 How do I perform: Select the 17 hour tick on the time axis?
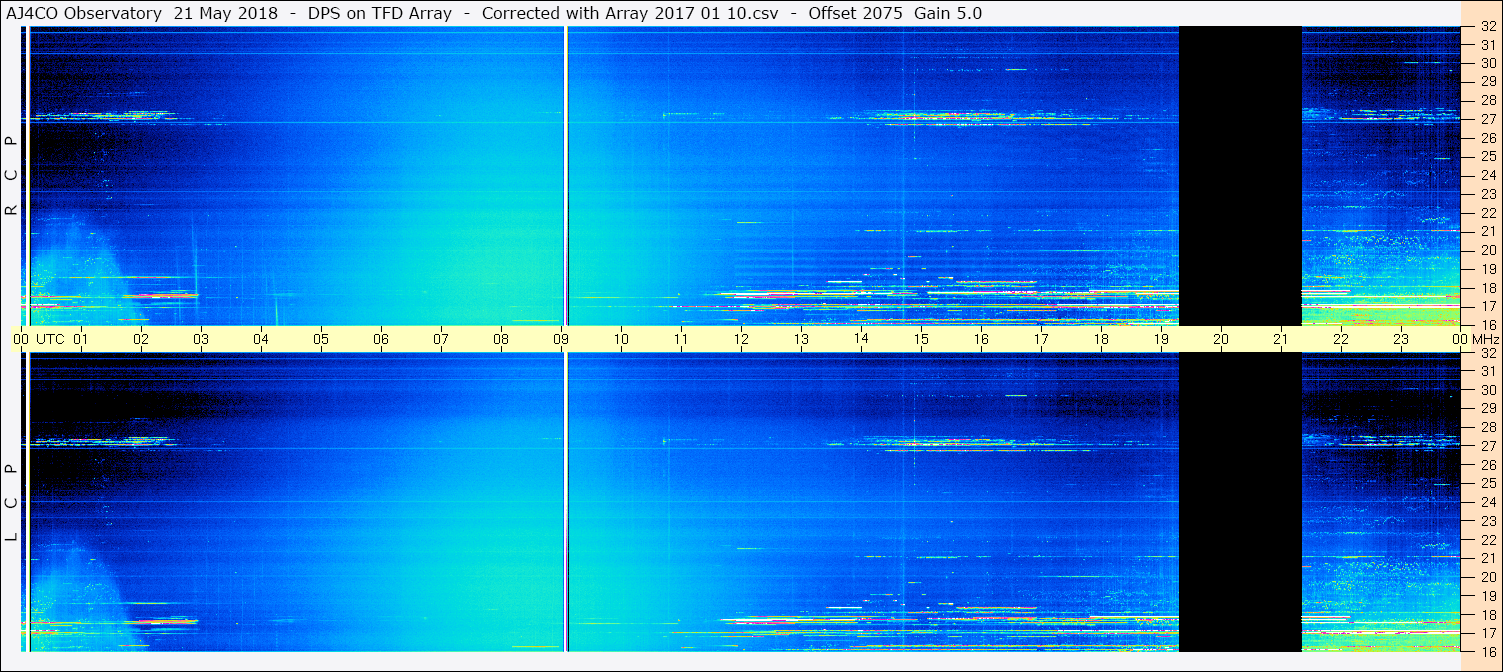pyautogui.click(x=1041, y=339)
